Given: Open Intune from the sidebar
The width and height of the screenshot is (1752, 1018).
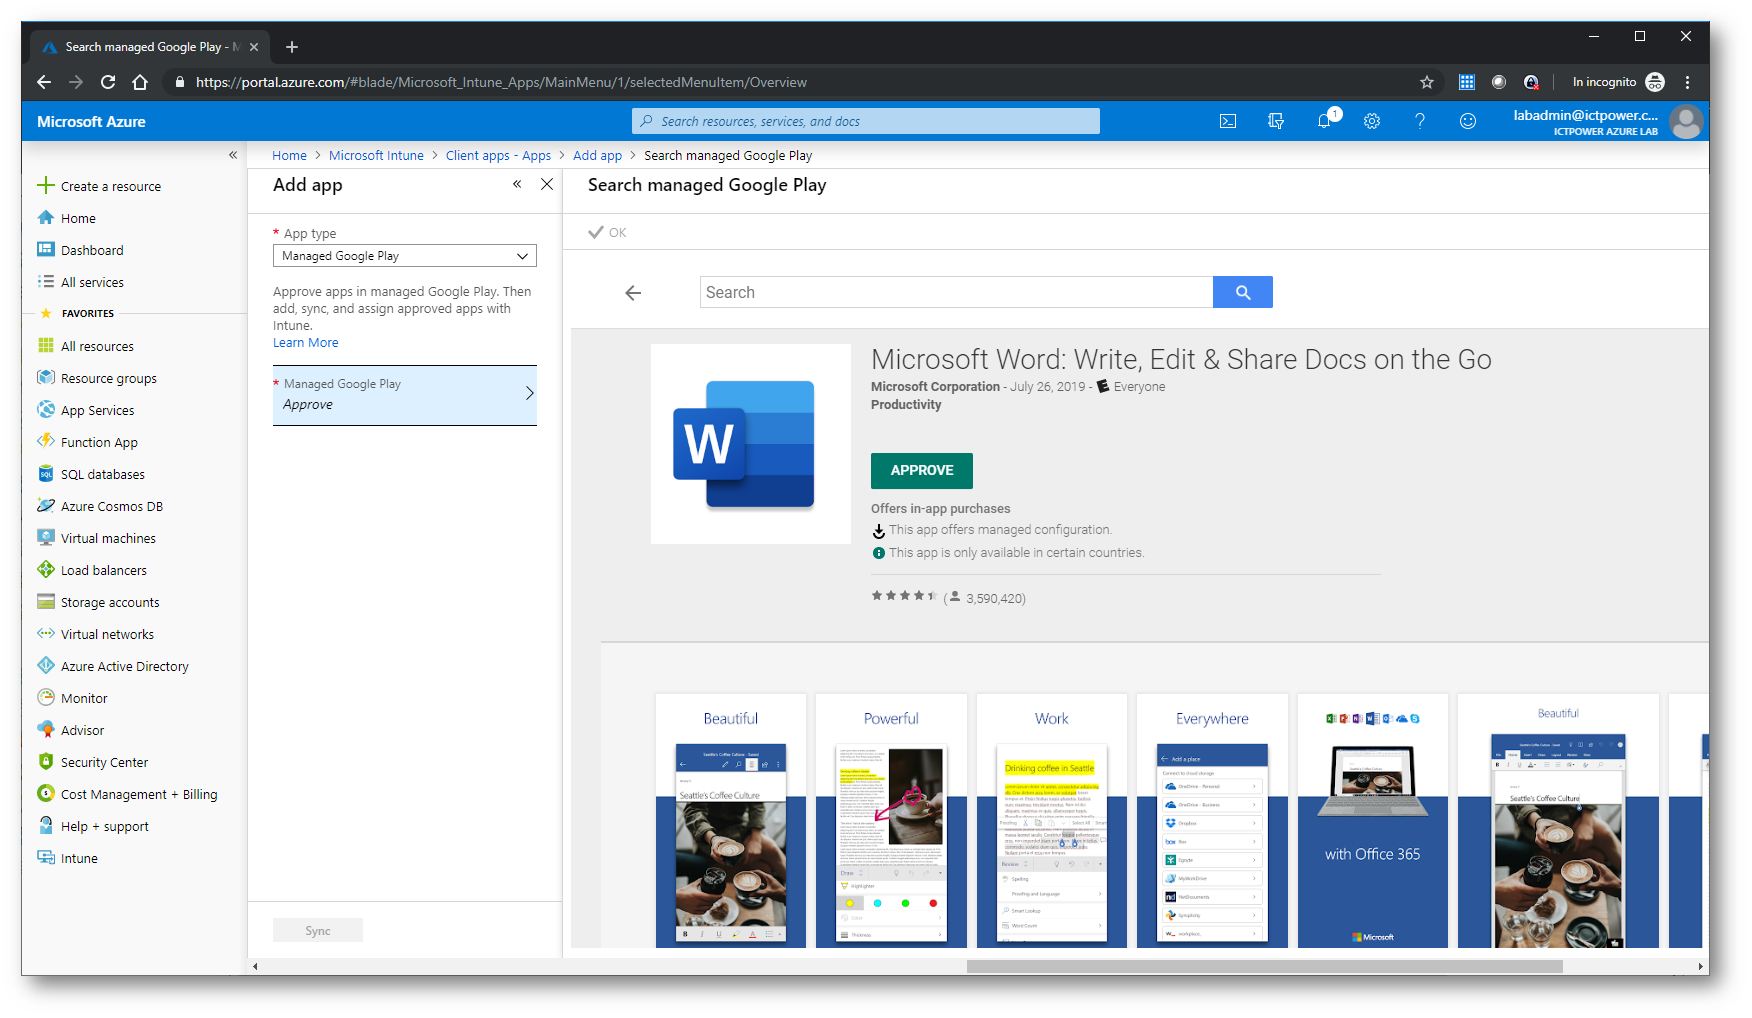Looking at the screenshot, I should [x=68, y=858].
